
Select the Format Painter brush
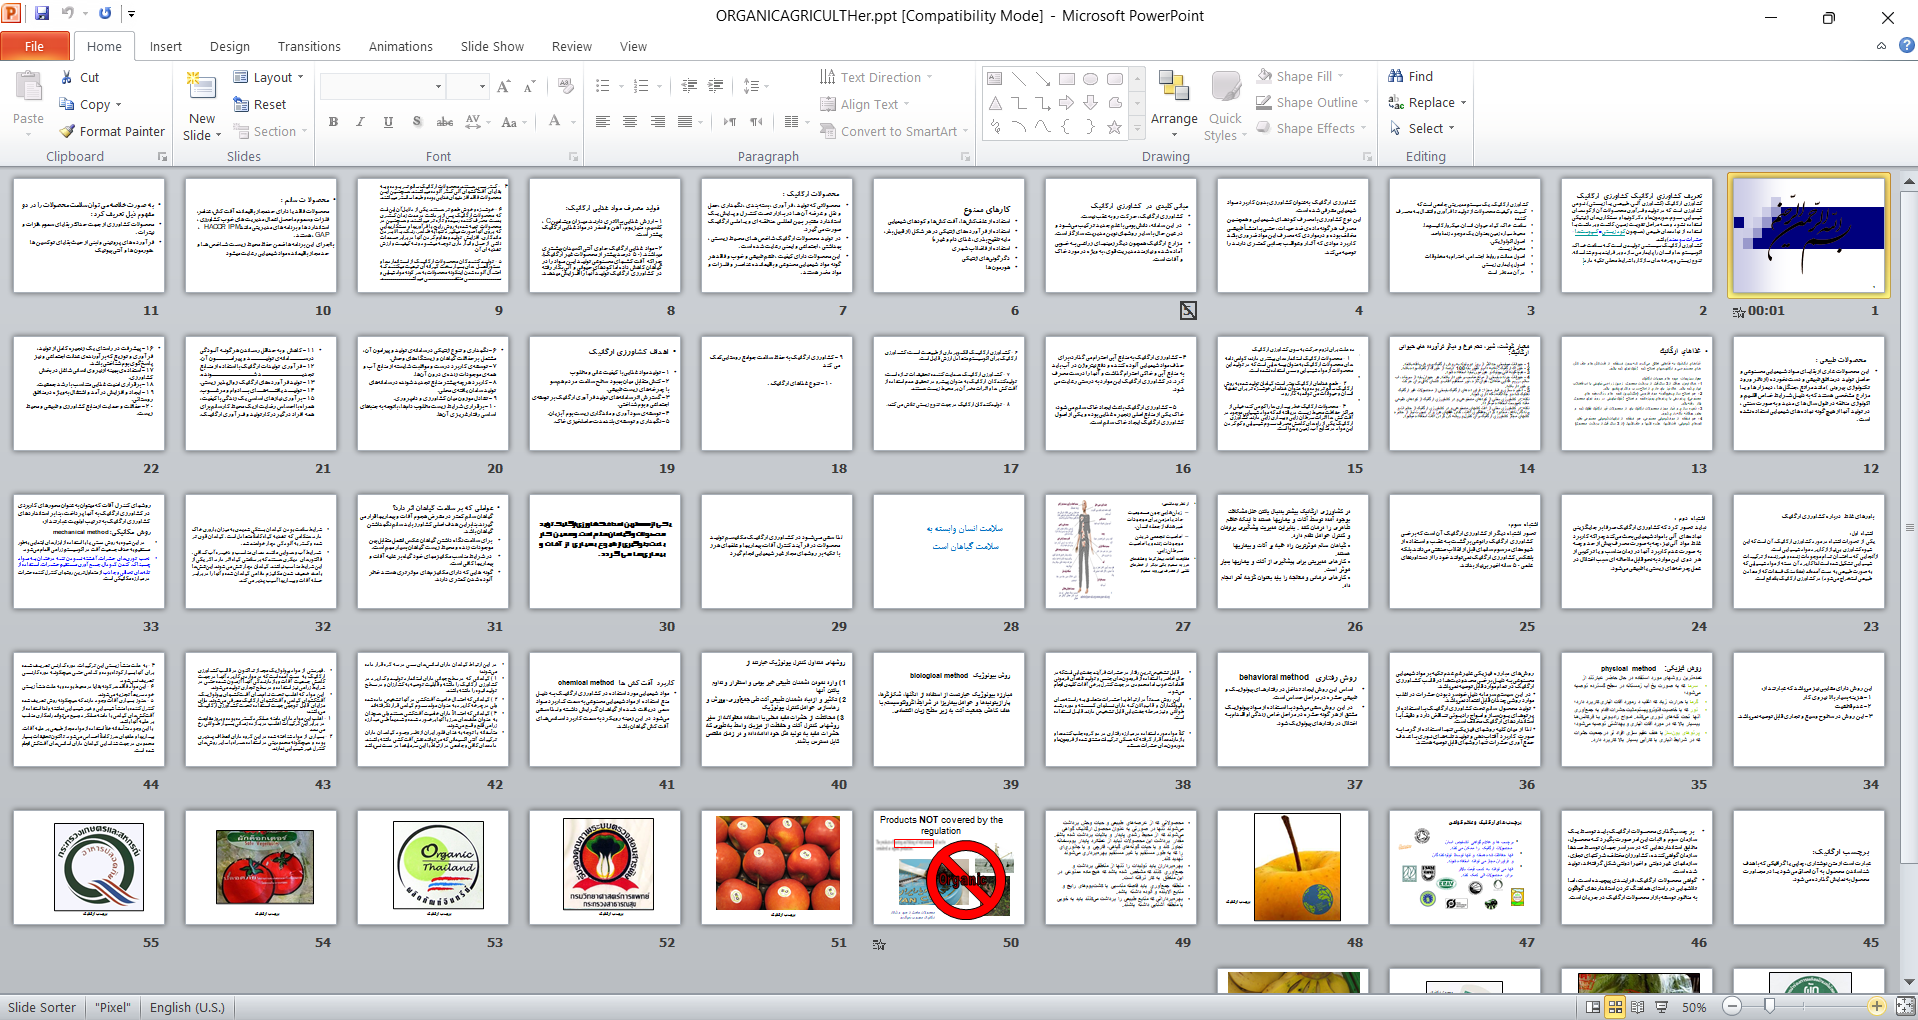pyautogui.click(x=67, y=131)
